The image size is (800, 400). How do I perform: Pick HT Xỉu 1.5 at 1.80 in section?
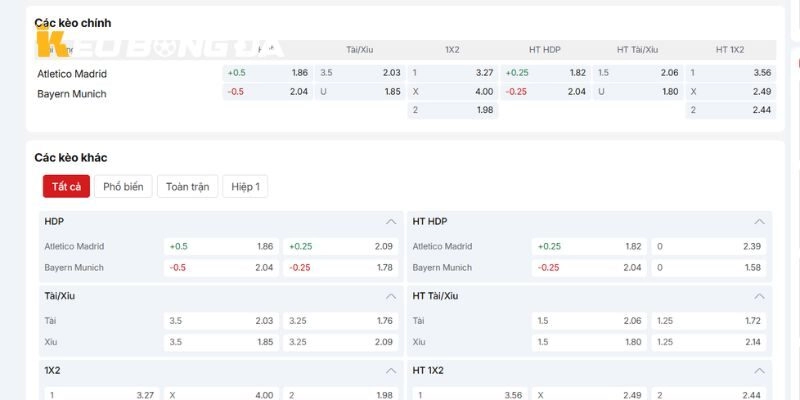coord(589,342)
